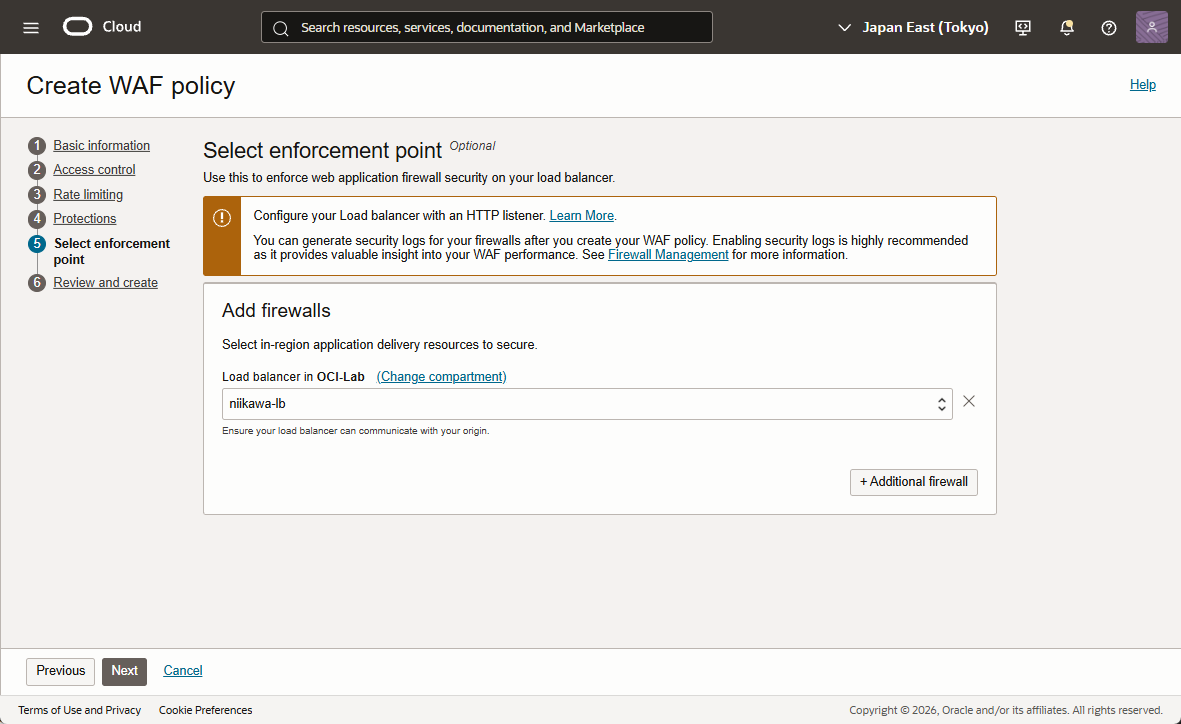Image resolution: width=1181 pixels, height=724 pixels.
Task: Open the Protections step
Action: (85, 219)
